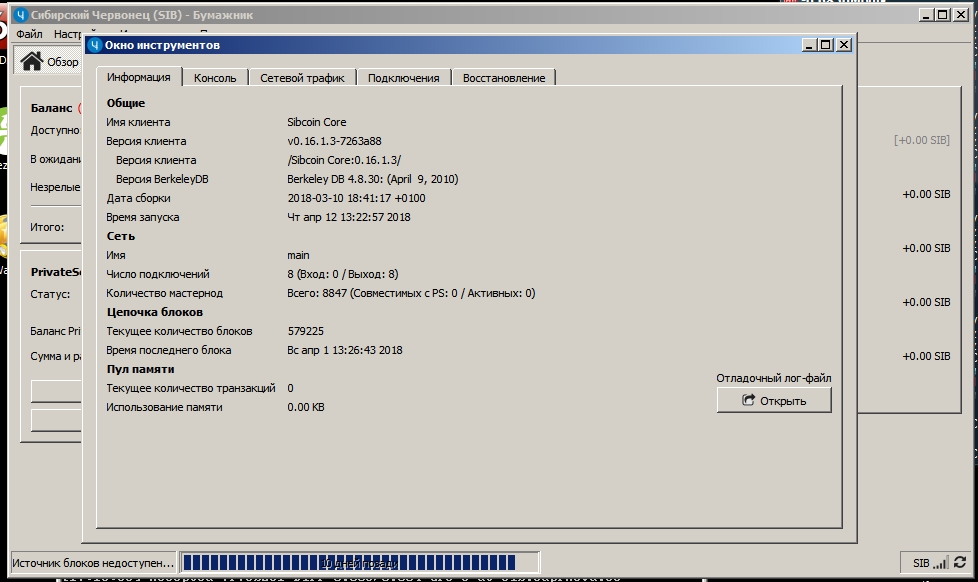Click the Итого: label in main window
978x582 pixels.
click(x=47, y=227)
